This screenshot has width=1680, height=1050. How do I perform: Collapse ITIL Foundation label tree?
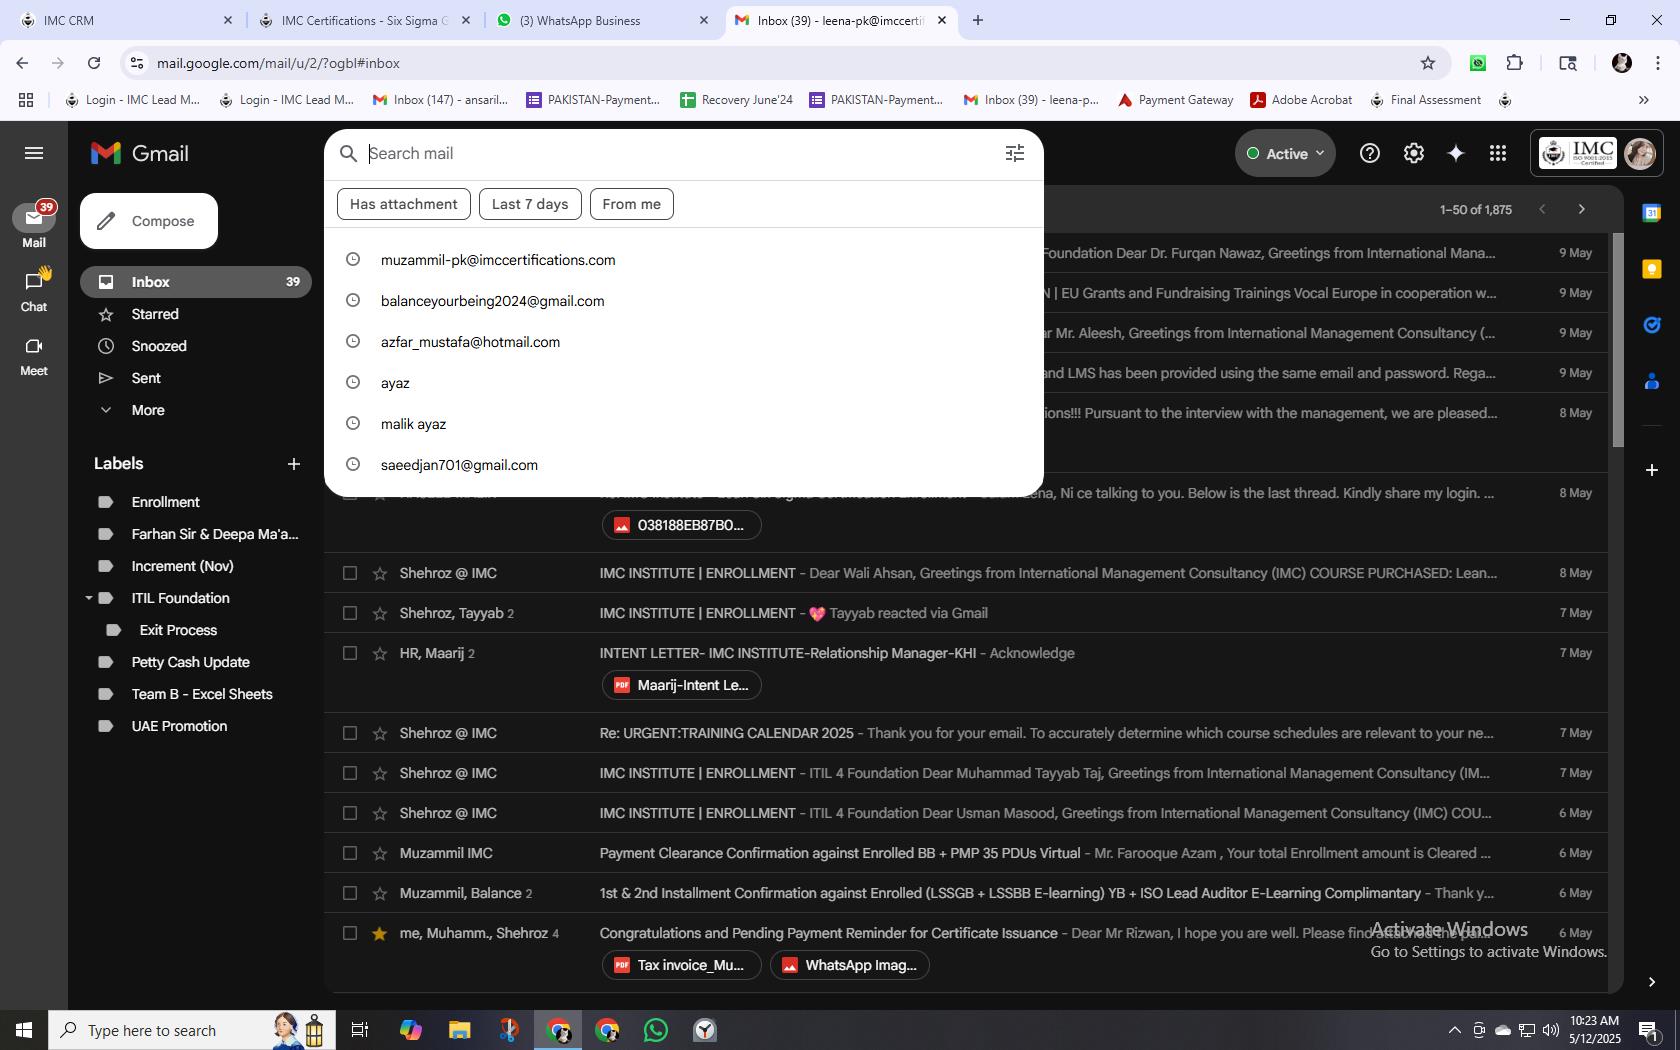[89, 598]
